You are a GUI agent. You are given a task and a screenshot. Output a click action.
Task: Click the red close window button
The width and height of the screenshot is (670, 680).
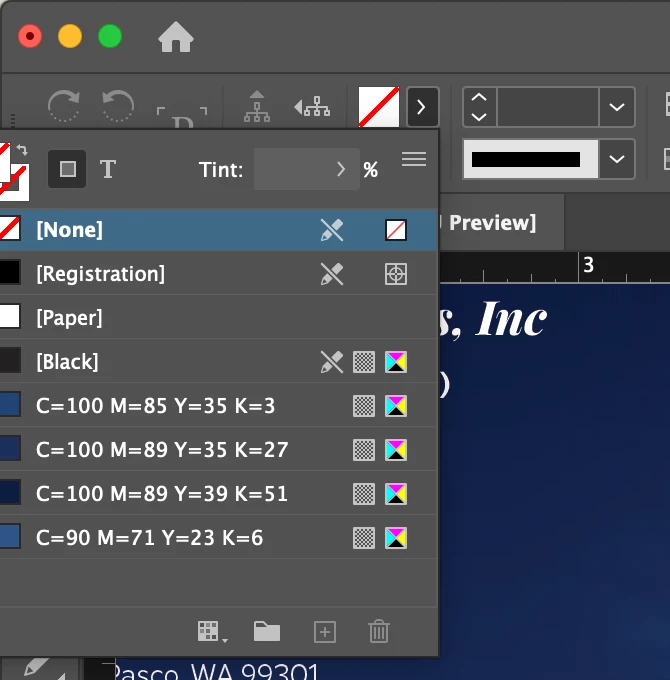(30, 36)
